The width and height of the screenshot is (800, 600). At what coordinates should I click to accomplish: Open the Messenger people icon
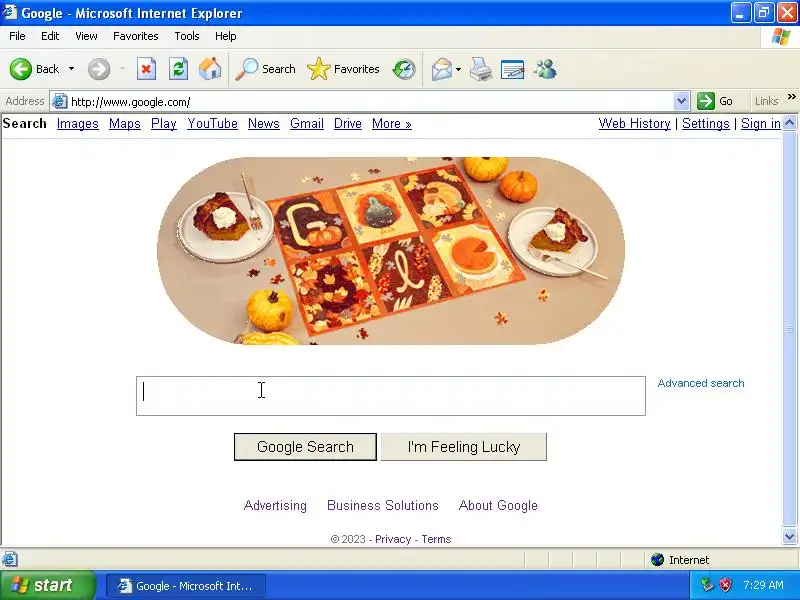[545, 69]
